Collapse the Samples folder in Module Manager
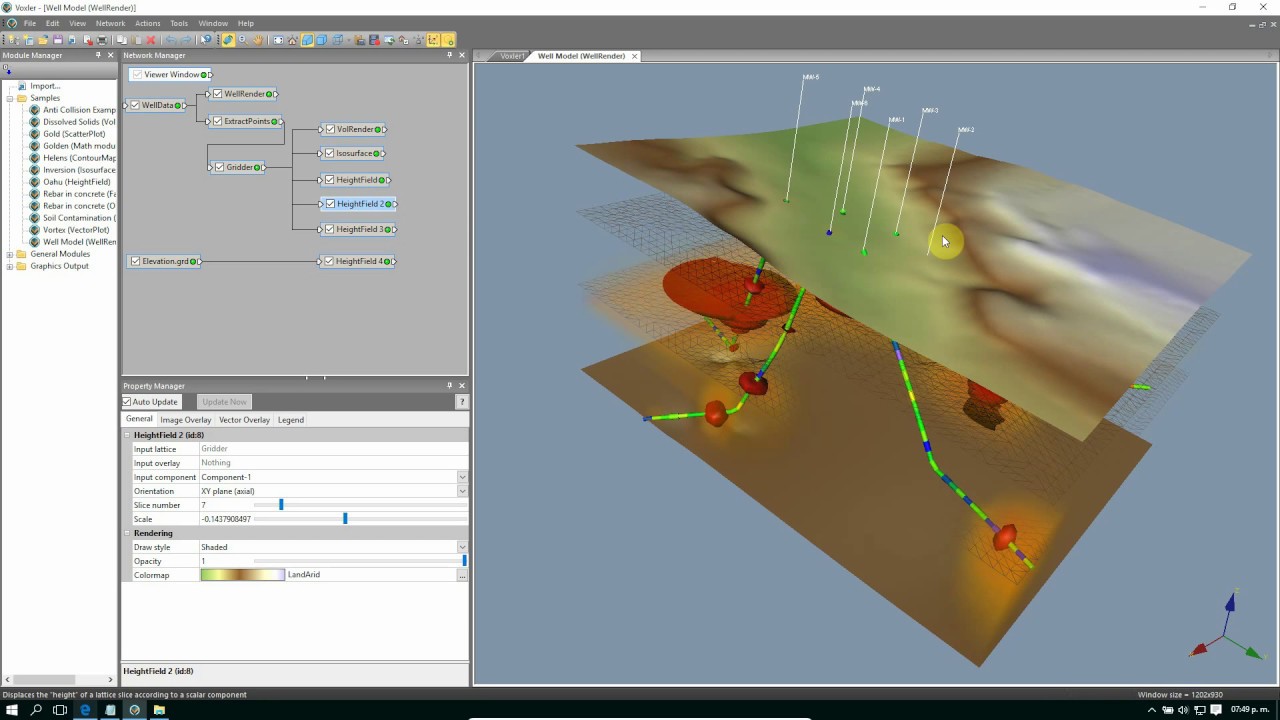1280x720 pixels. point(10,98)
